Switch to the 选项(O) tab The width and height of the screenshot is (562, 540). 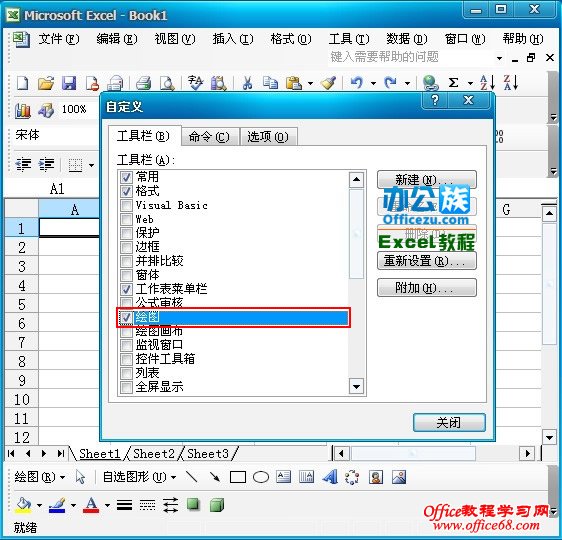pyautogui.click(x=268, y=137)
